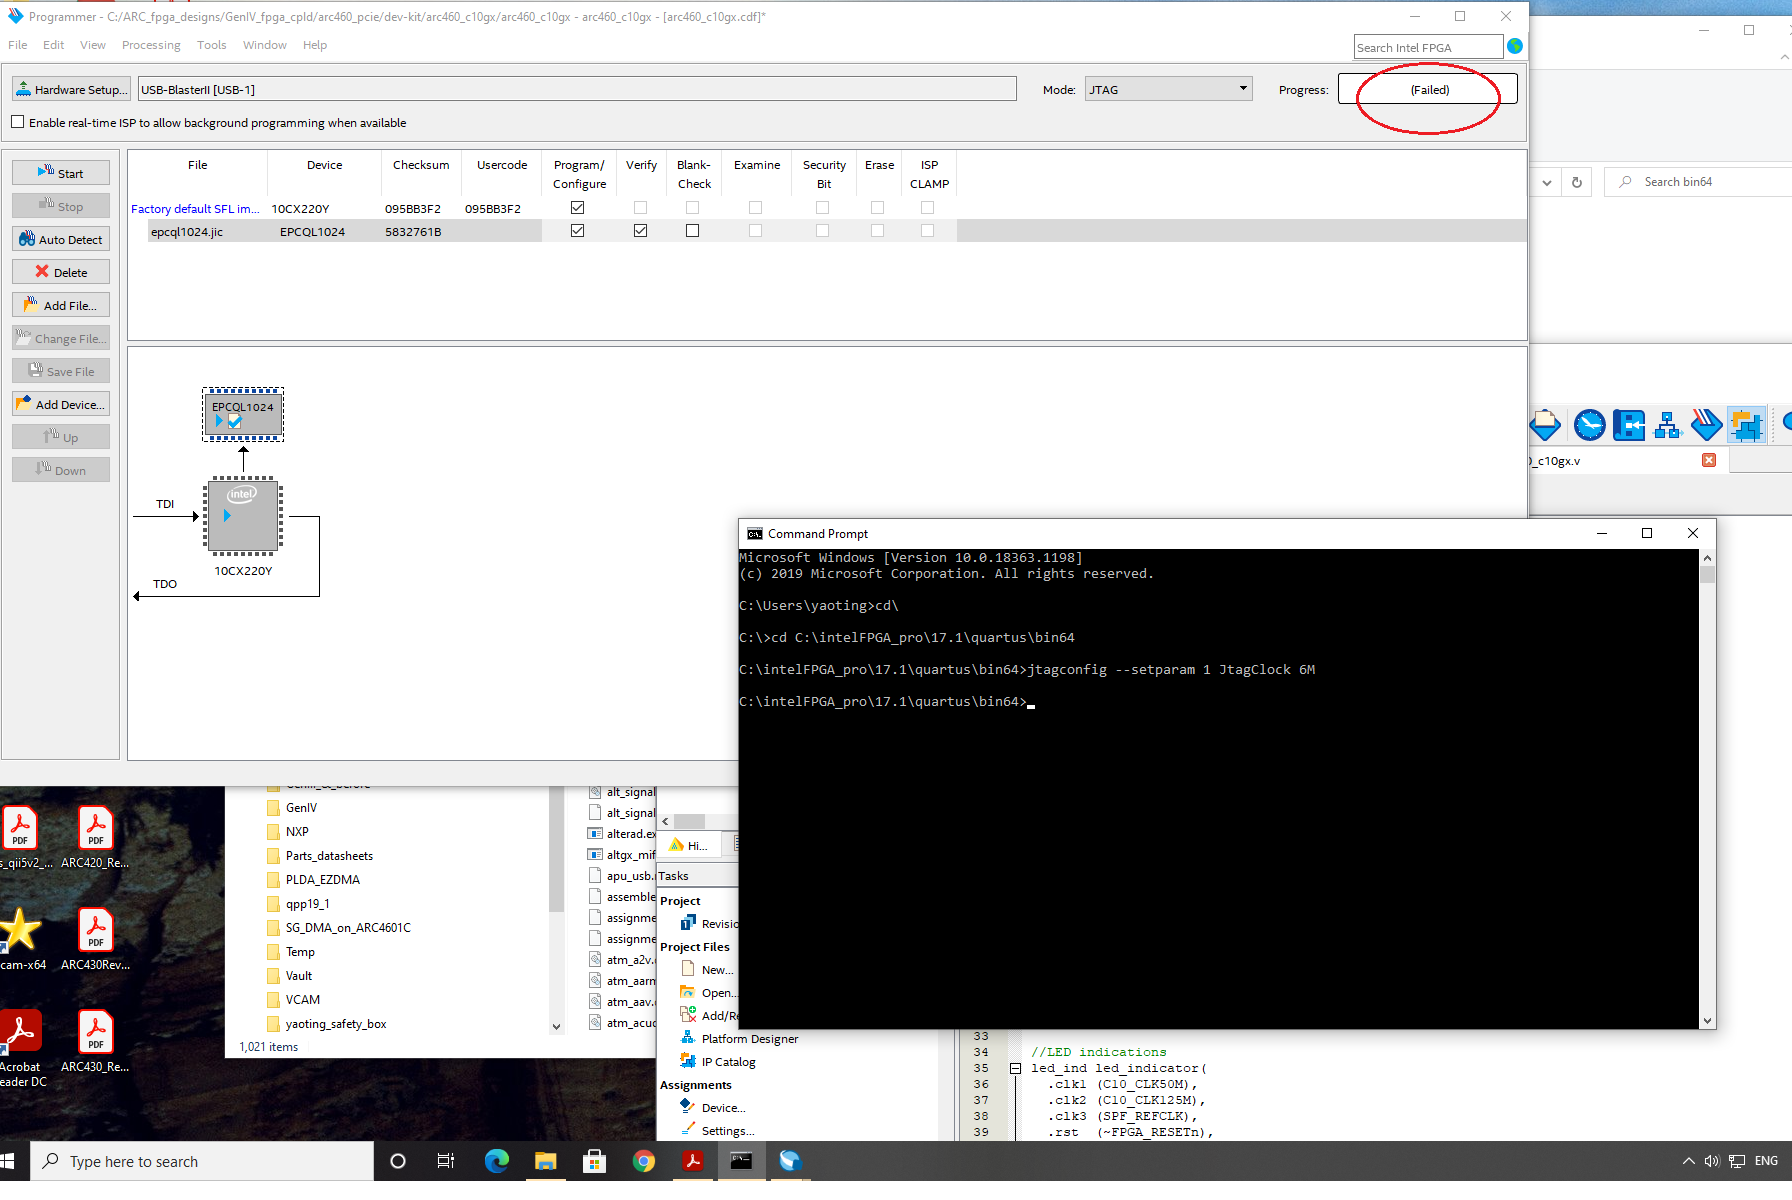Click the Programmer icon in Quartus toolbar
Screen dimensions: 1792x1200
[1706, 425]
